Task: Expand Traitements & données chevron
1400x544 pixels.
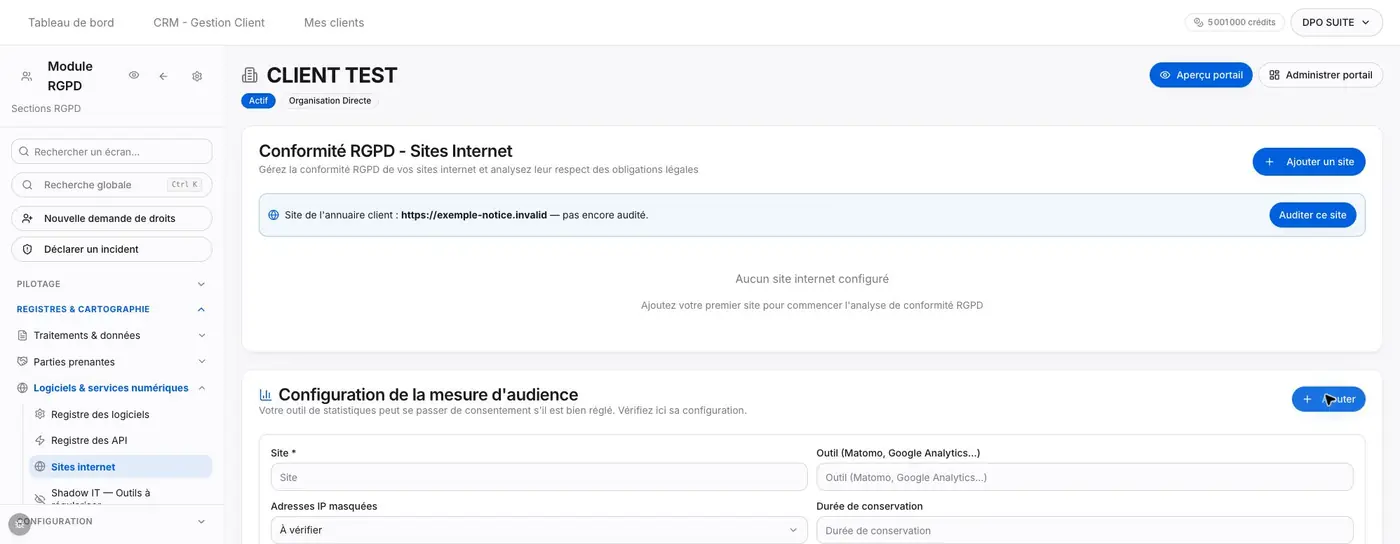Action: tap(201, 336)
